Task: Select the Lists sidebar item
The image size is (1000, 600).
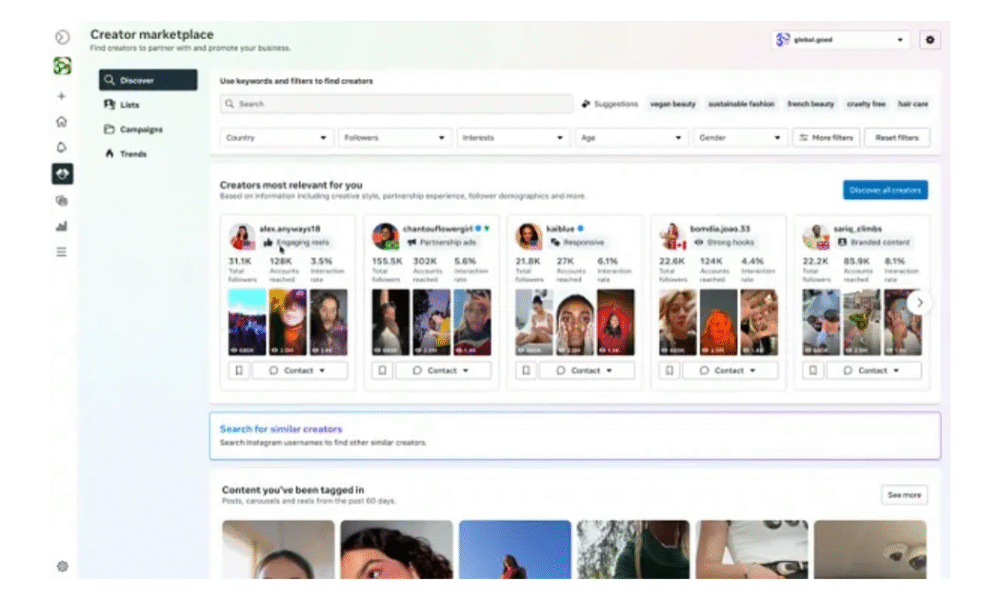Action: (127, 104)
